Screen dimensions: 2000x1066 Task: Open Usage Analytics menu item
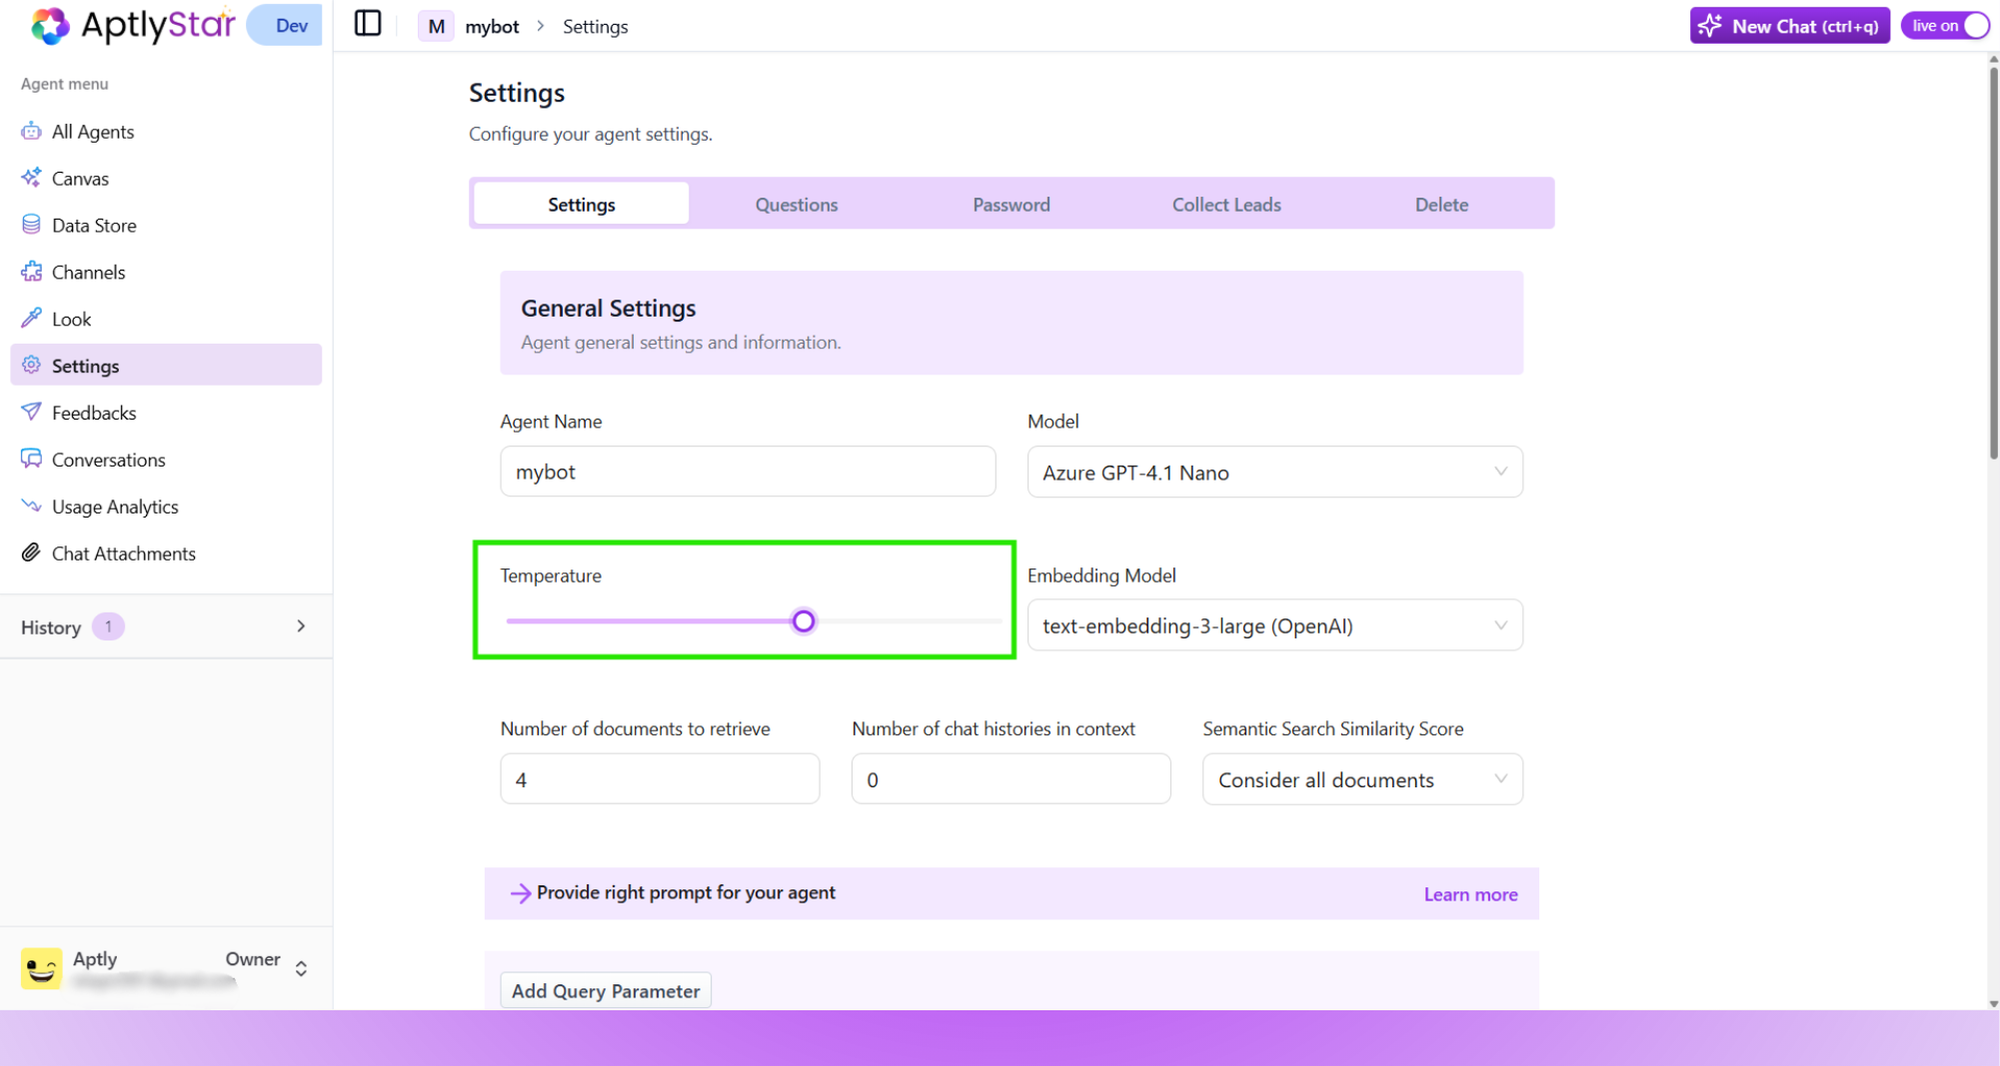[166, 506]
